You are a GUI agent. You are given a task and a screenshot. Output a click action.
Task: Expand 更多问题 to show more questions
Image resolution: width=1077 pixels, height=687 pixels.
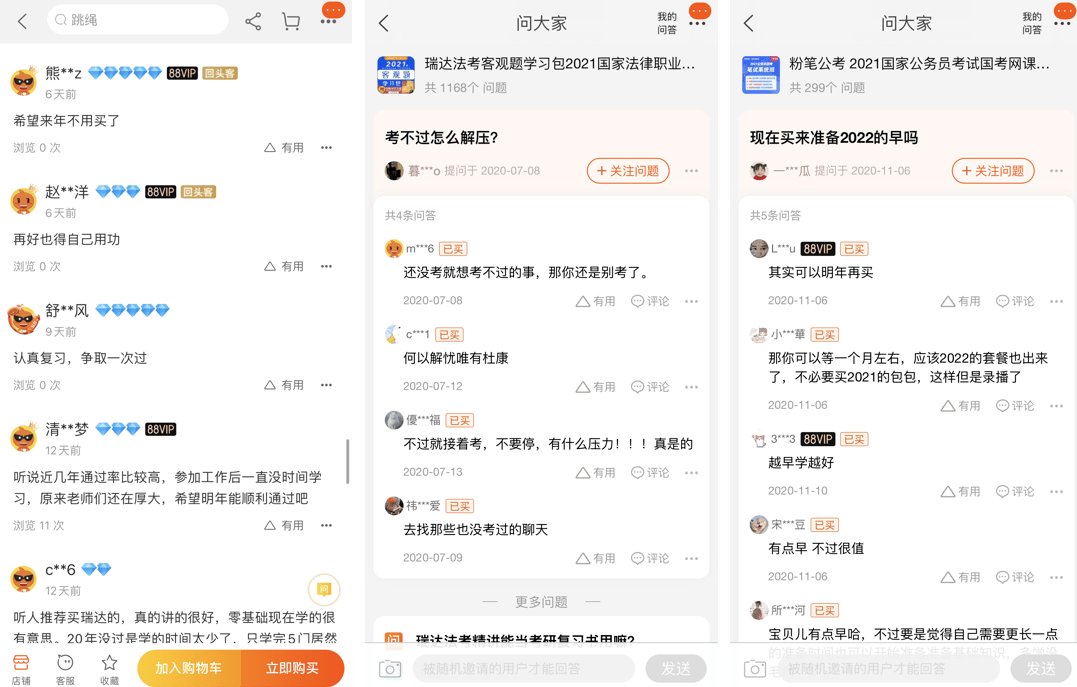[x=541, y=602]
